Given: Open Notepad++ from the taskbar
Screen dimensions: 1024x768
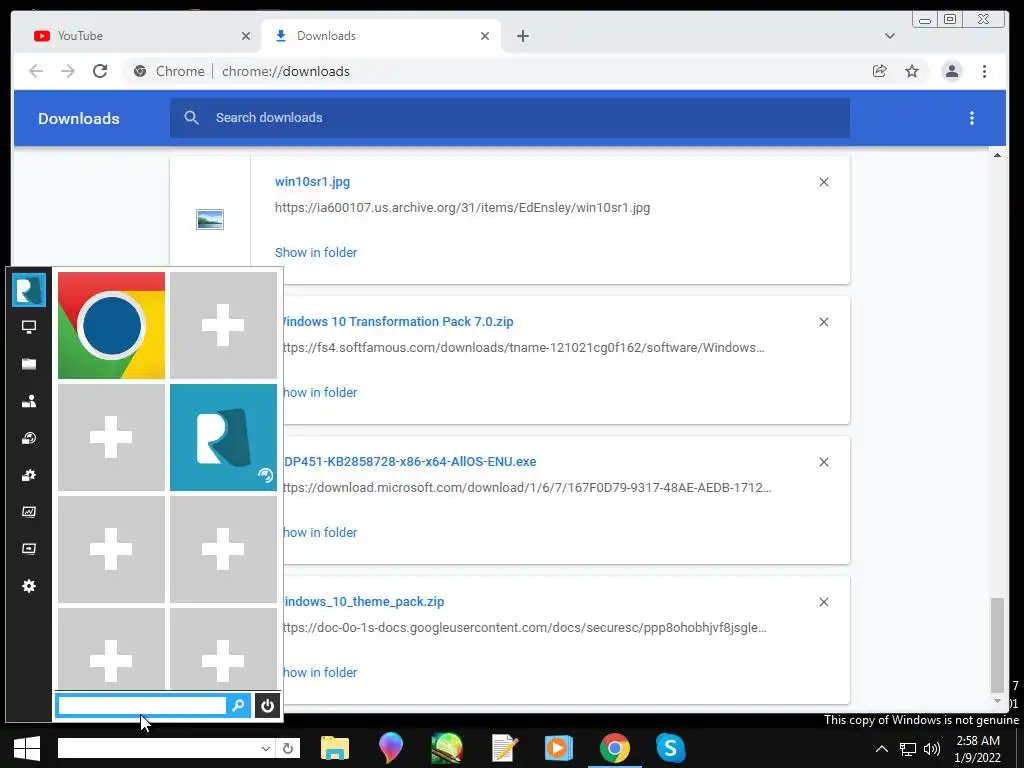Looking at the screenshot, I should [504, 748].
